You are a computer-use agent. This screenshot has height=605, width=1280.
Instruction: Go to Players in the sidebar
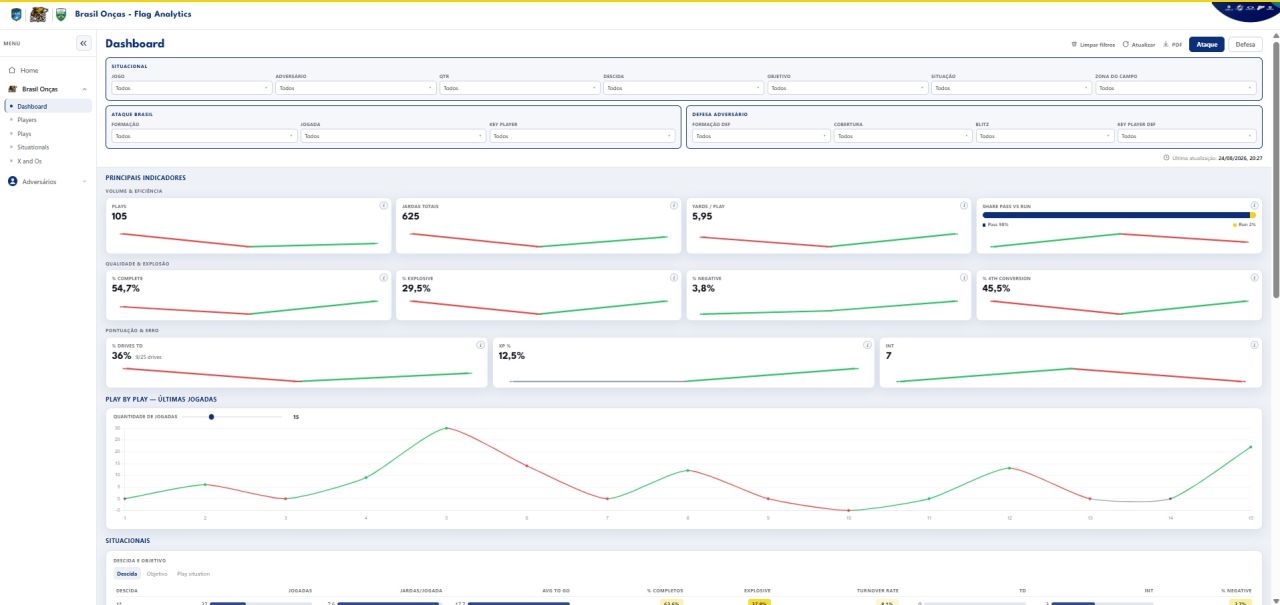click(27, 119)
